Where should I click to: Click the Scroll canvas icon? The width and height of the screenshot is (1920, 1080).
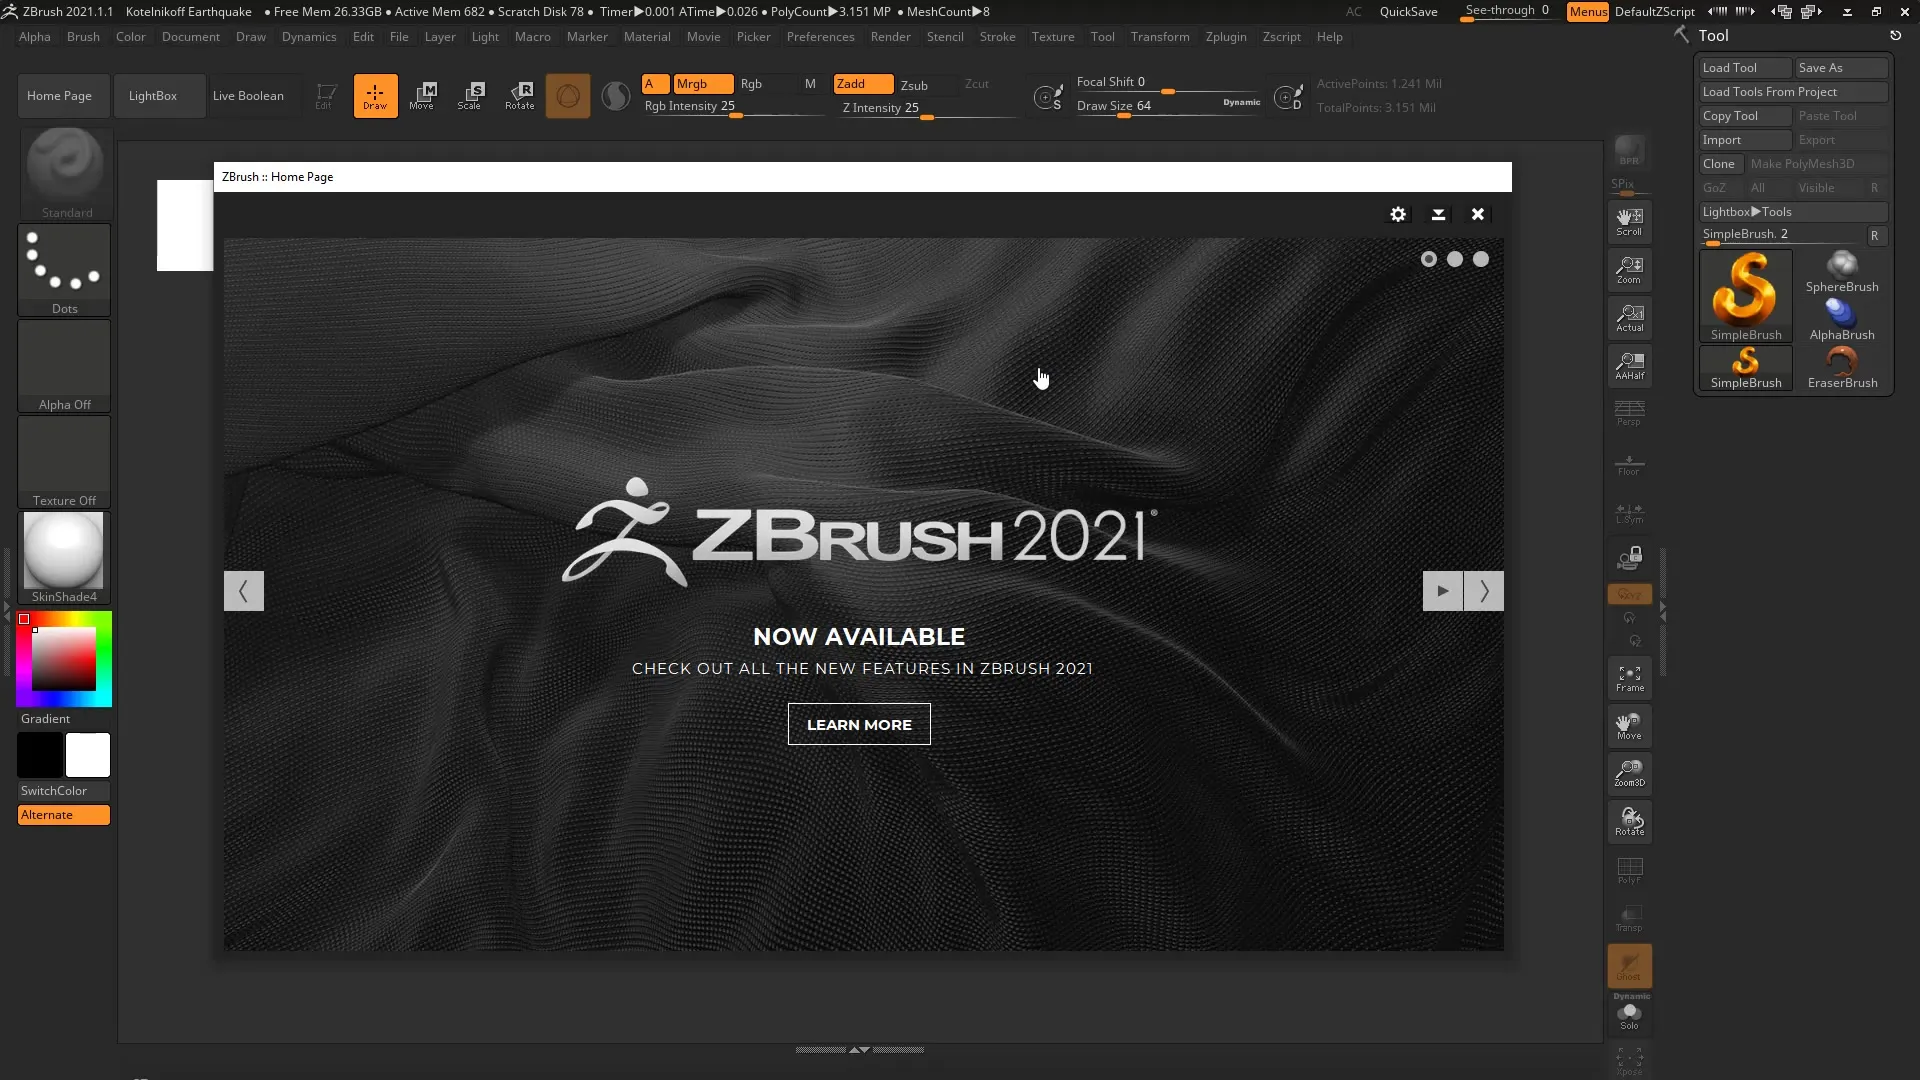tap(1629, 221)
